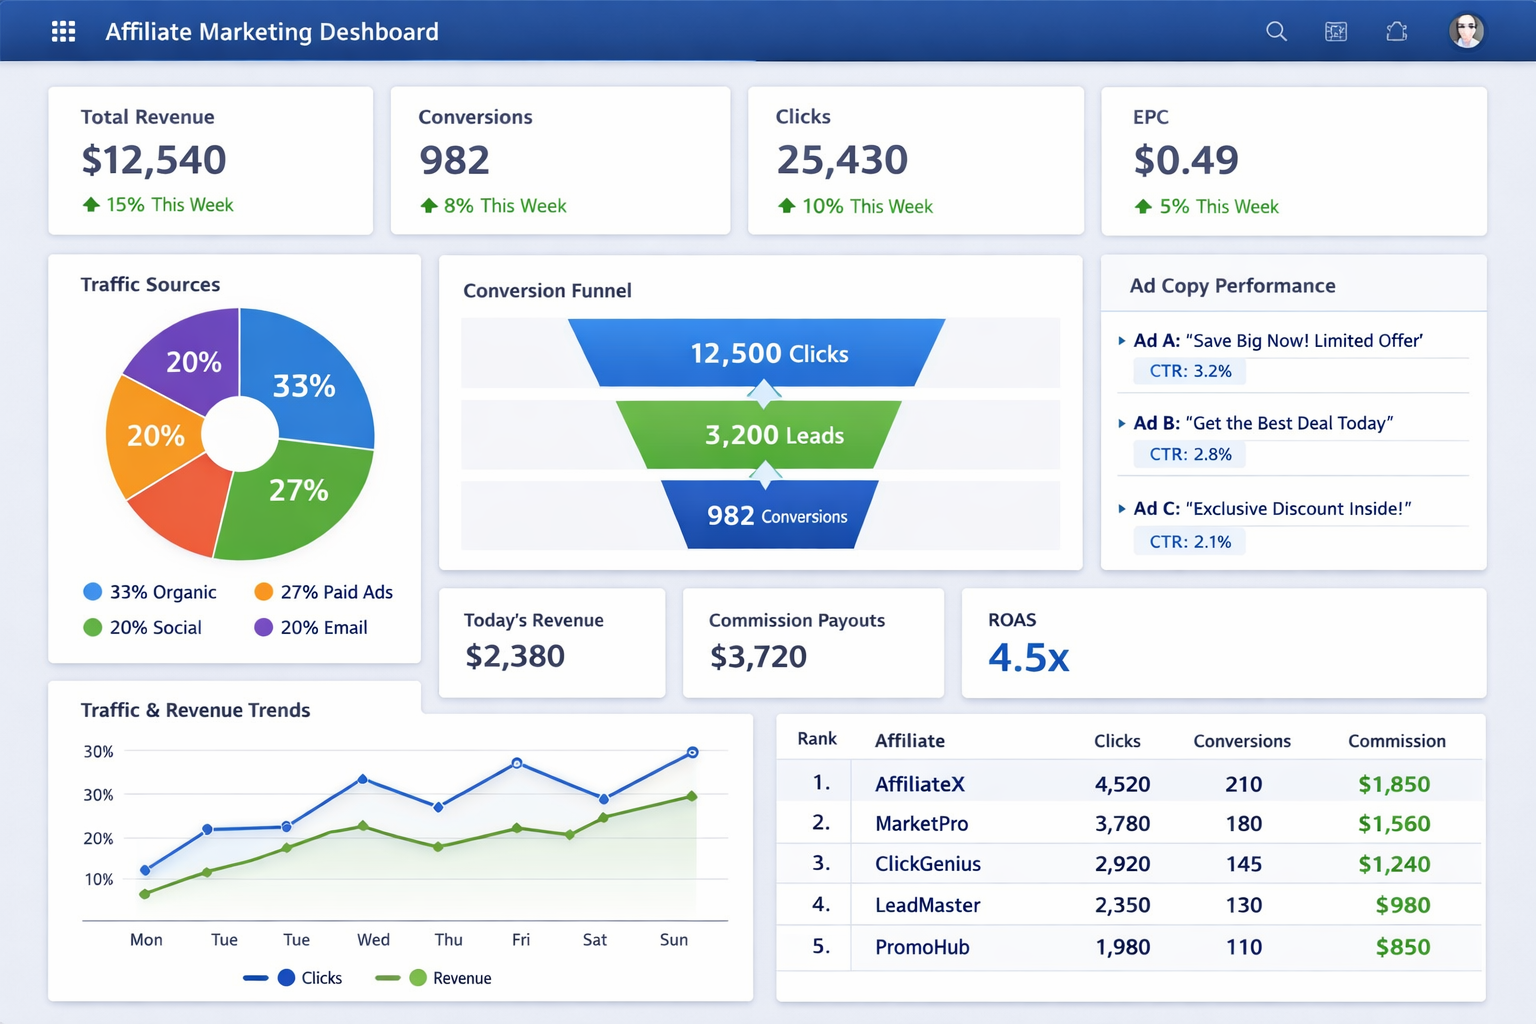Click the green increase arrow on Total Revenue

[x=91, y=204]
